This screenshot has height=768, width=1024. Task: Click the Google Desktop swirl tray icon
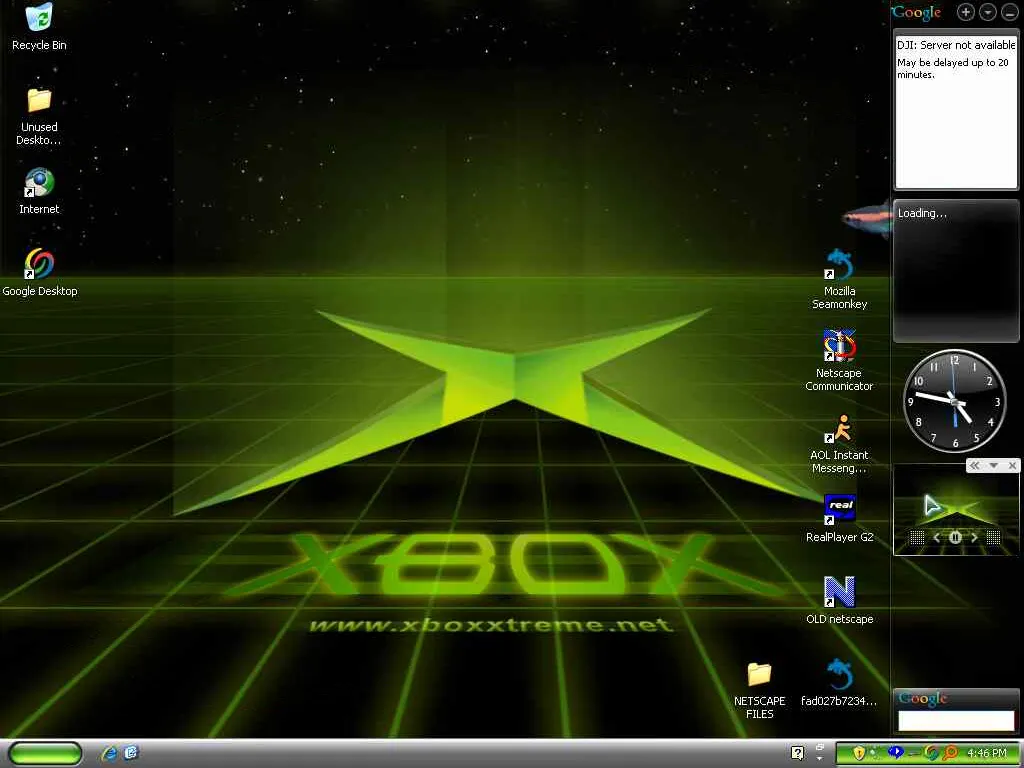(x=932, y=754)
